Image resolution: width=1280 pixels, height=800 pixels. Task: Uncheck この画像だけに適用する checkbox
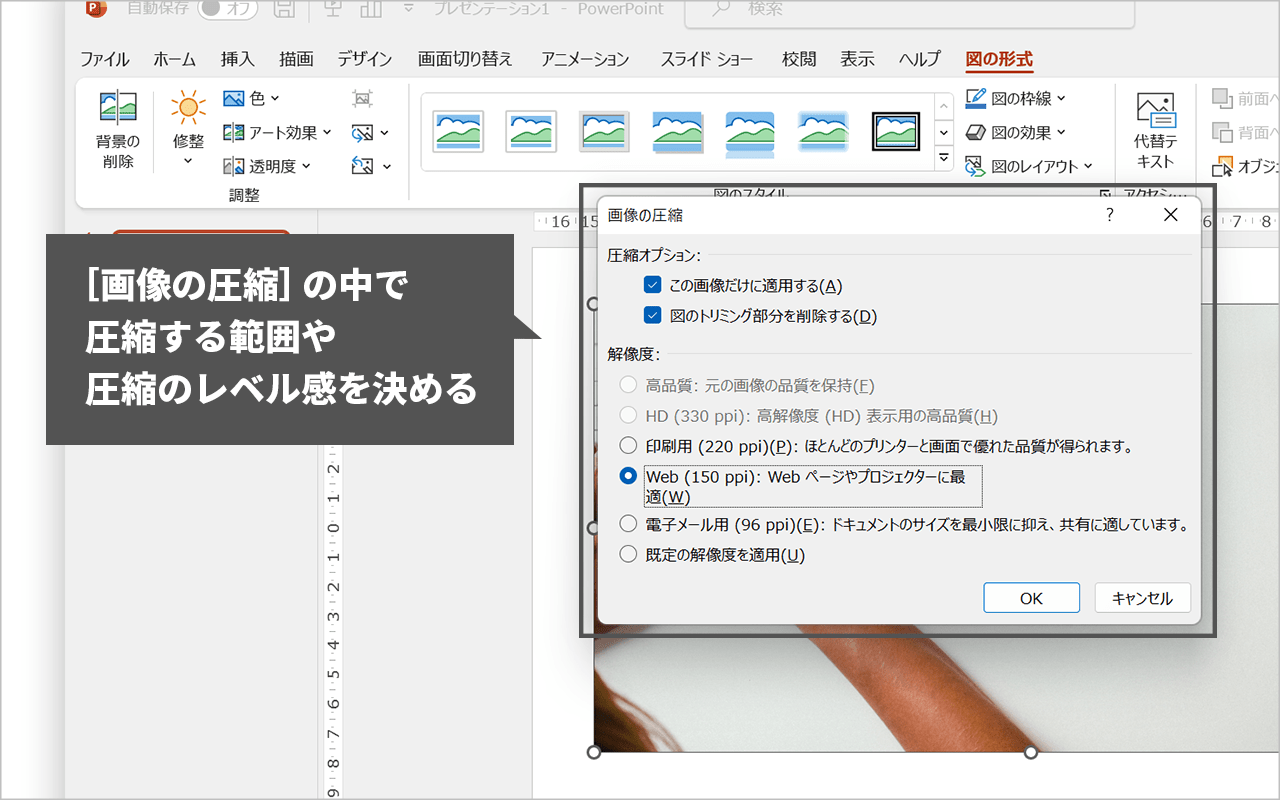(x=653, y=286)
